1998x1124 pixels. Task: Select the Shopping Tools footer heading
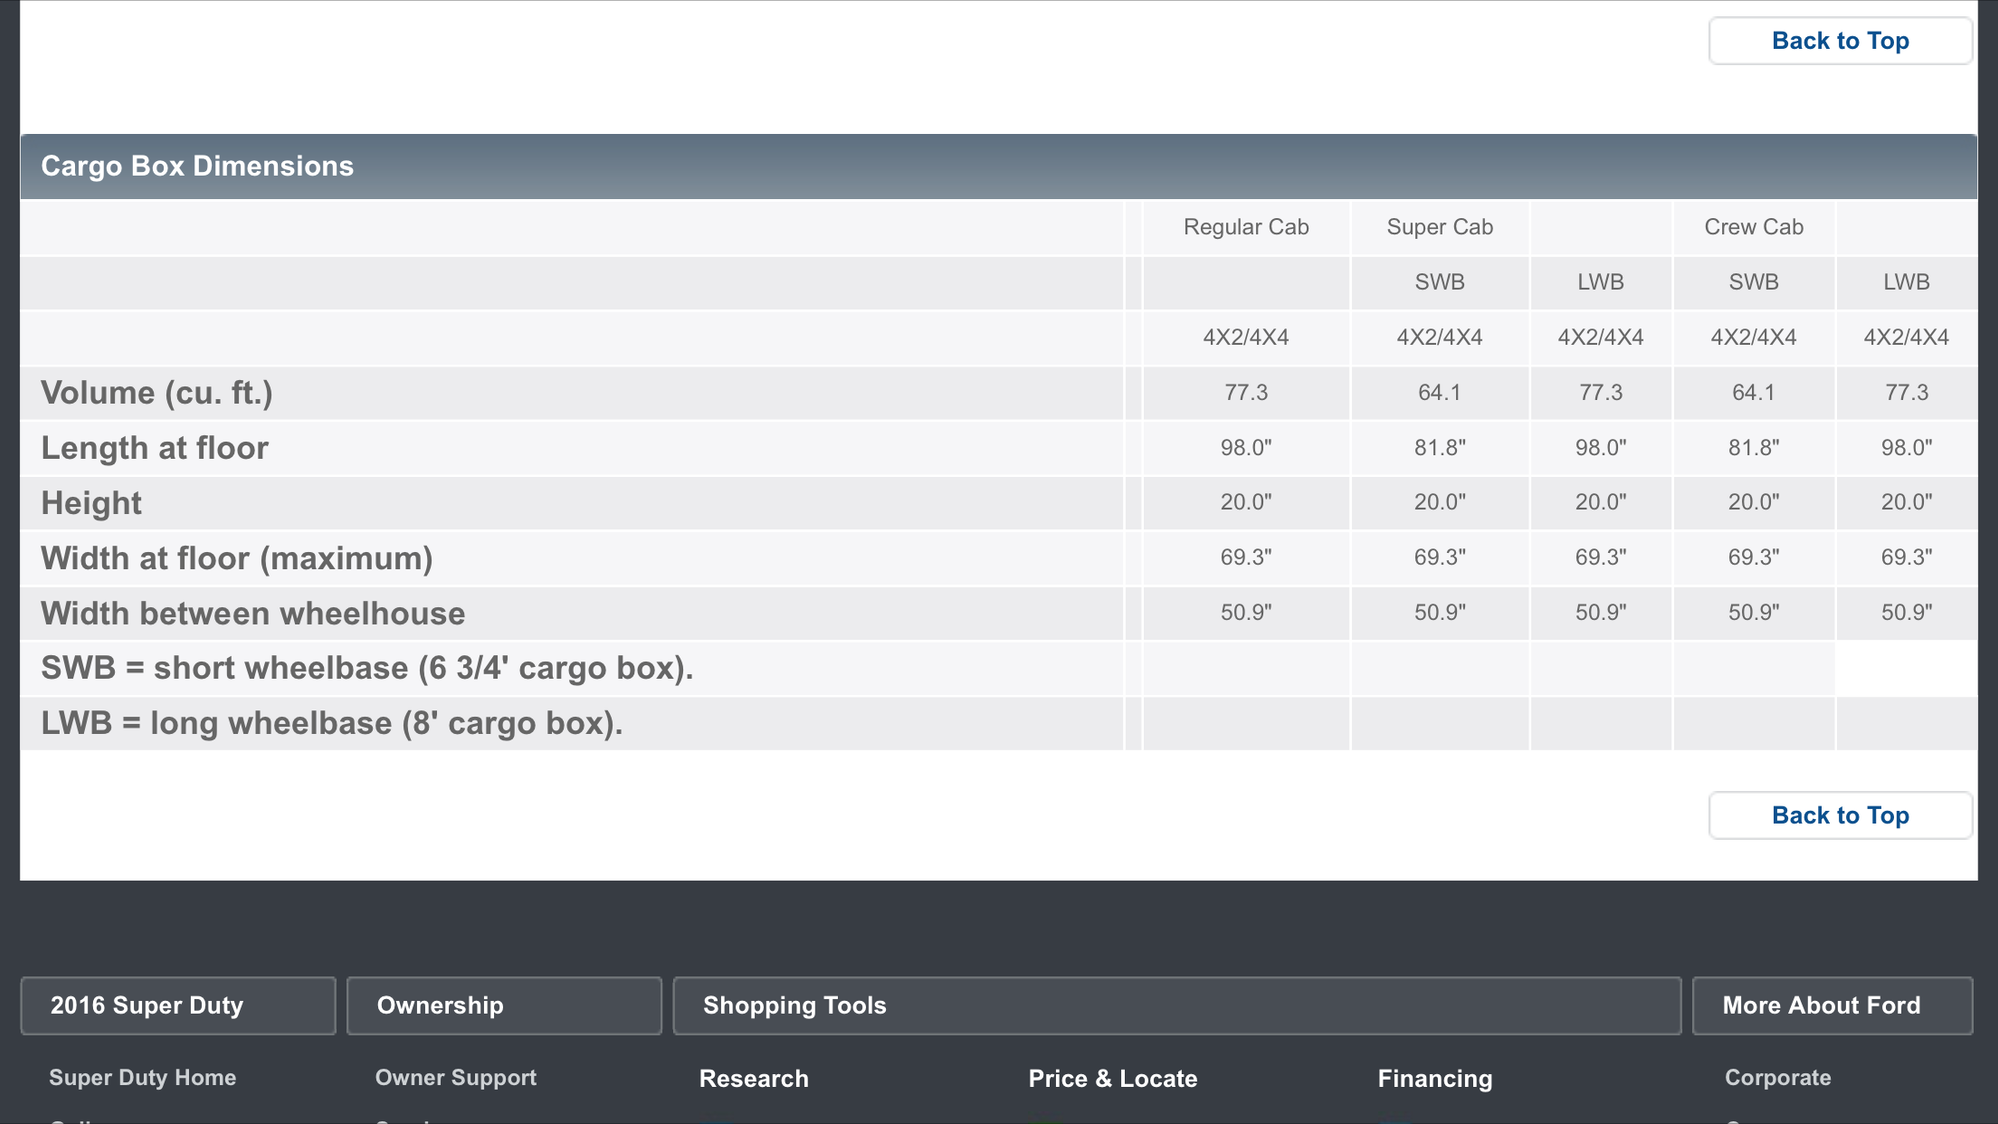[1177, 1005]
